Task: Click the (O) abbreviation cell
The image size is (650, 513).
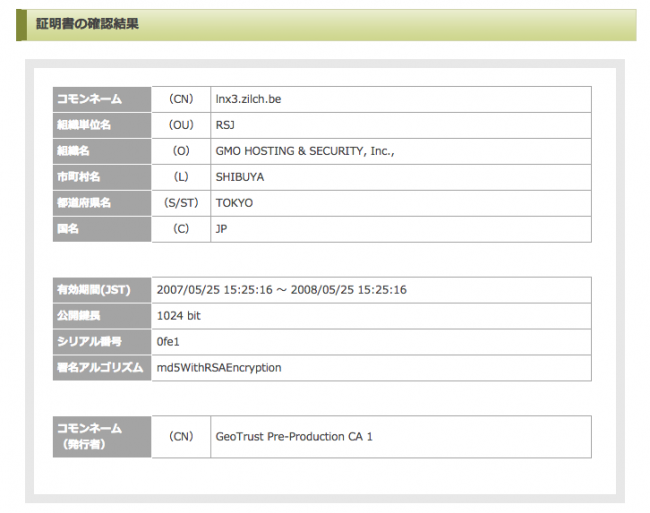Action: (181, 151)
